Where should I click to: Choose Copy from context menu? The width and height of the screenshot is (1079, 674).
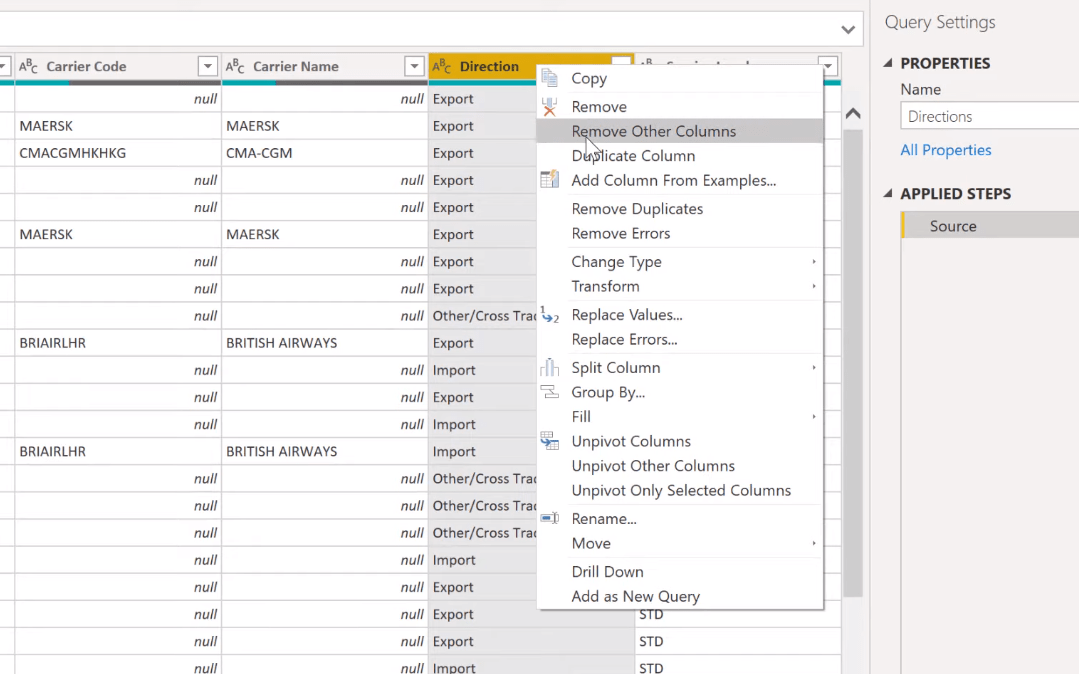point(680,78)
